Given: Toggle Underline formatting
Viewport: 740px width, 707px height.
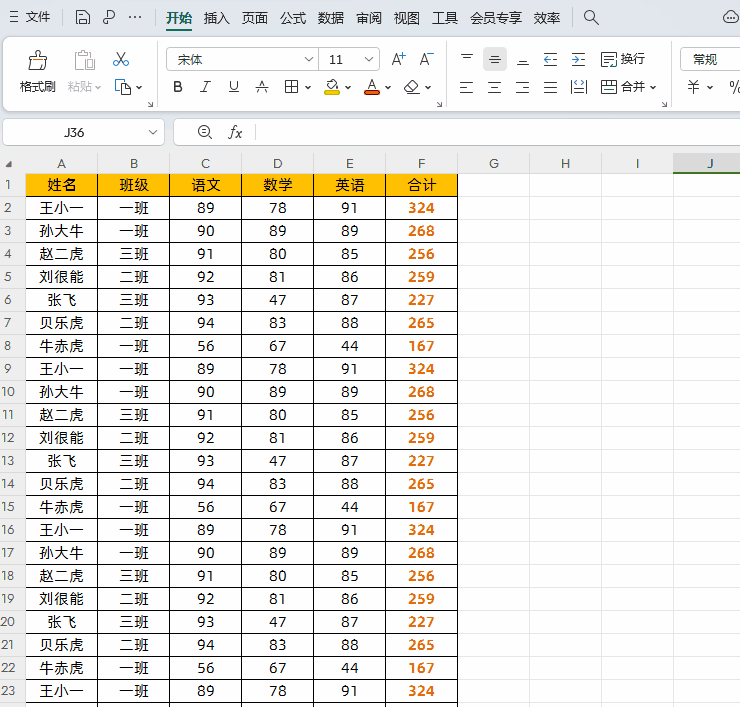Looking at the screenshot, I should click(x=234, y=87).
